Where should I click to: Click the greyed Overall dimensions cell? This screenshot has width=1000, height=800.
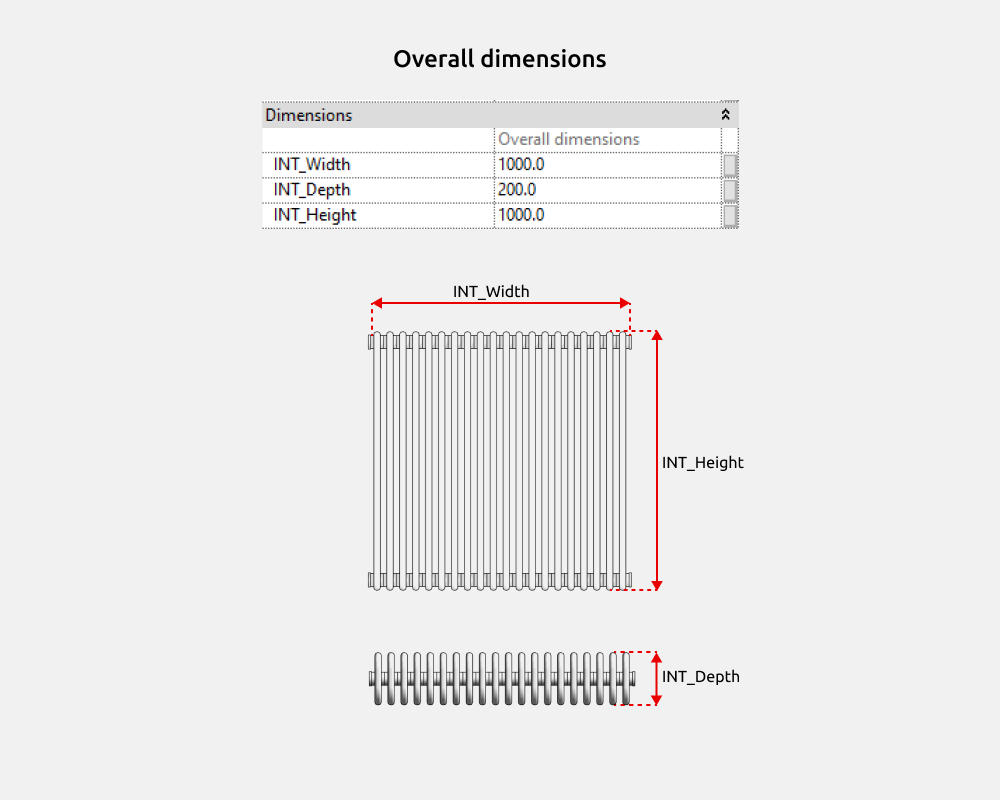[x=607, y=140]
